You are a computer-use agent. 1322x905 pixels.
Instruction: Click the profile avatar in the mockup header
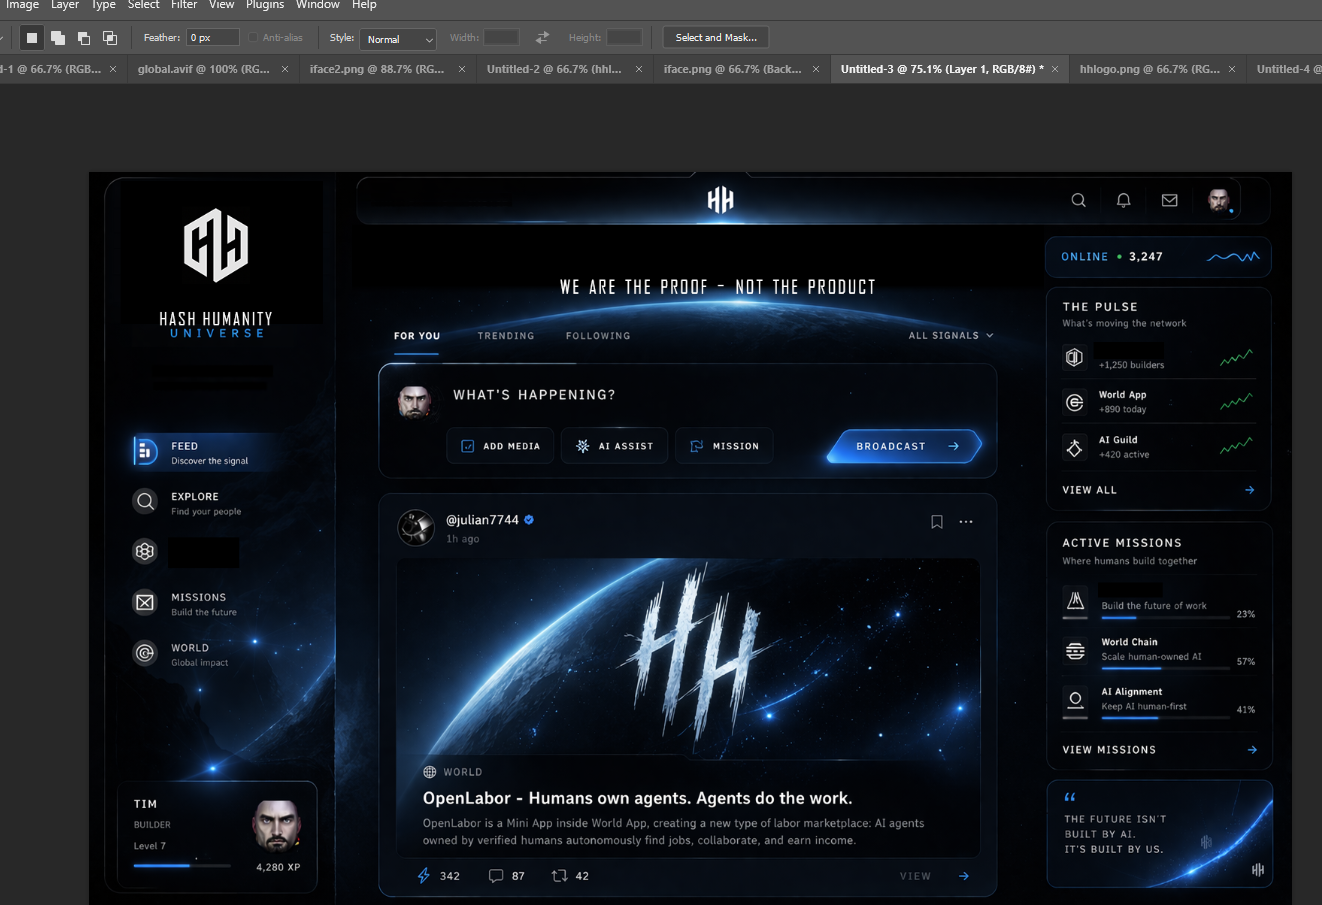coord(1219,200)
